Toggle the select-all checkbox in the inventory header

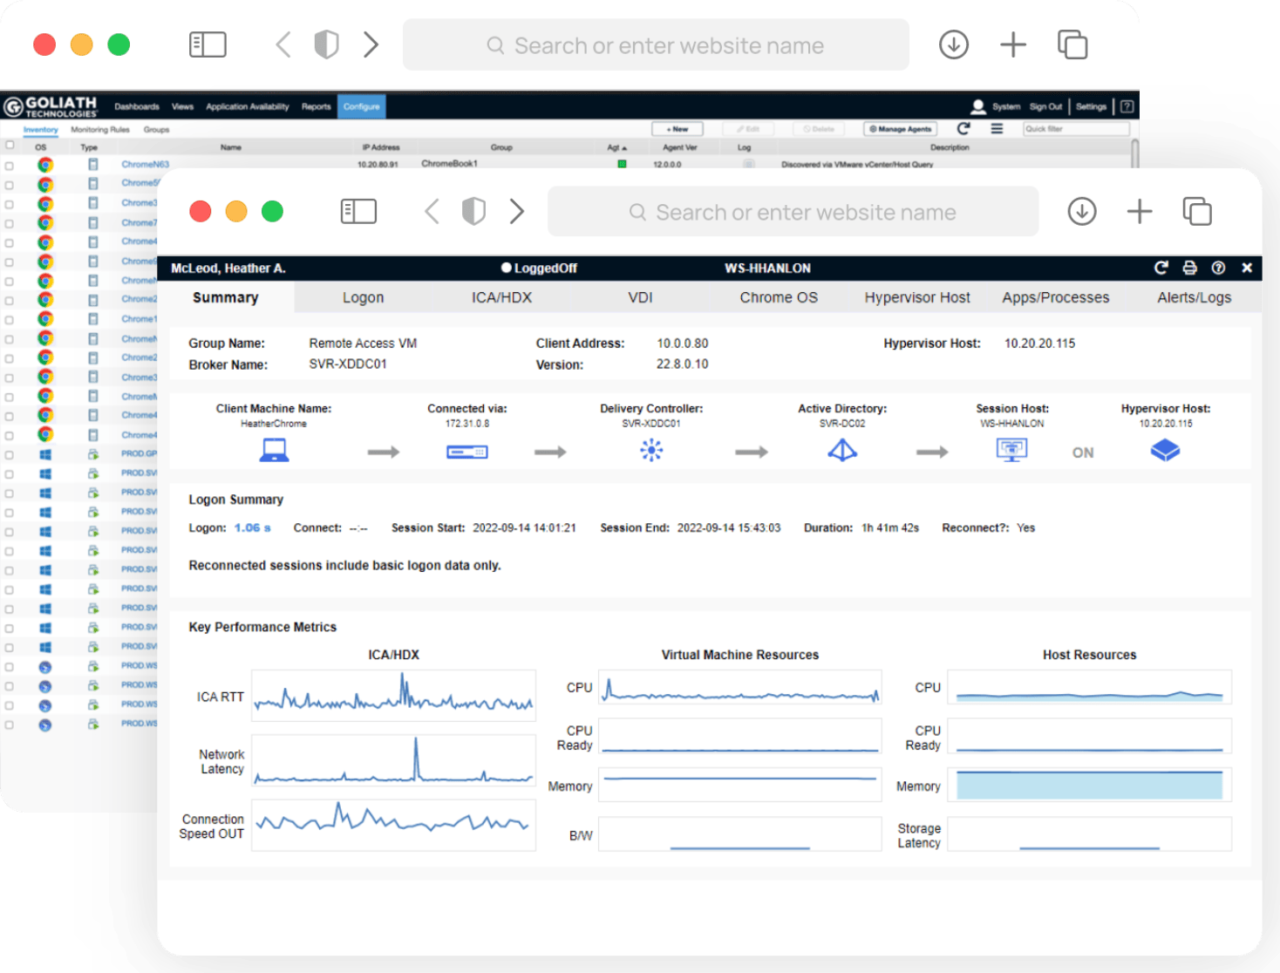[8, 147]
